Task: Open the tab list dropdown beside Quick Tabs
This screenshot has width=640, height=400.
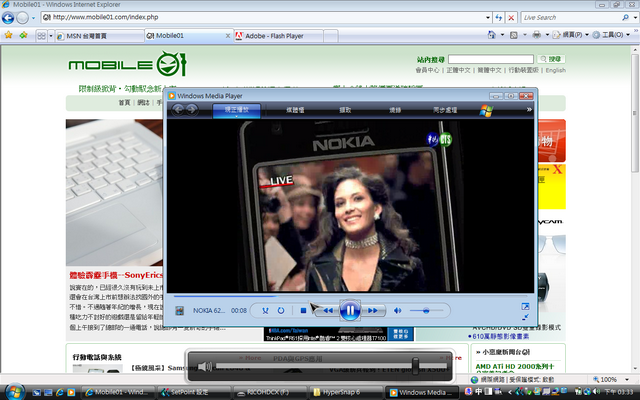Action: (51, 36)
